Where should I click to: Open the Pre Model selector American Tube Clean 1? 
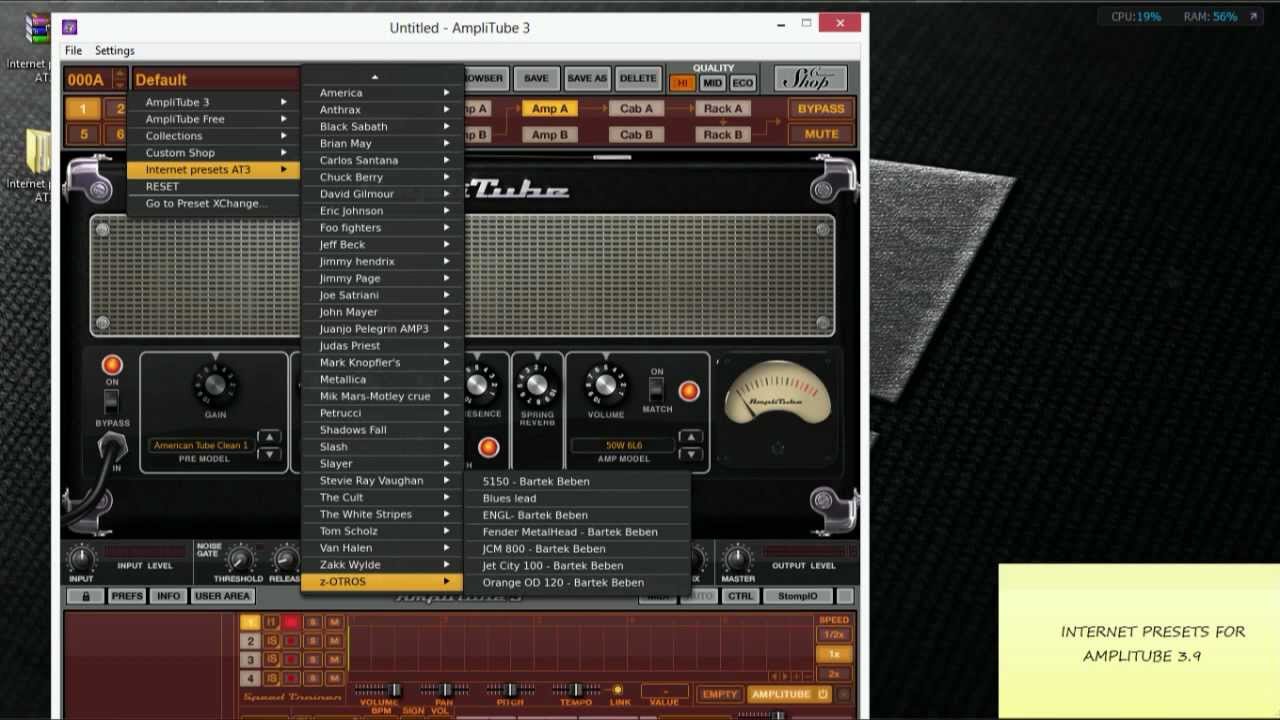[x=200, y=445]
